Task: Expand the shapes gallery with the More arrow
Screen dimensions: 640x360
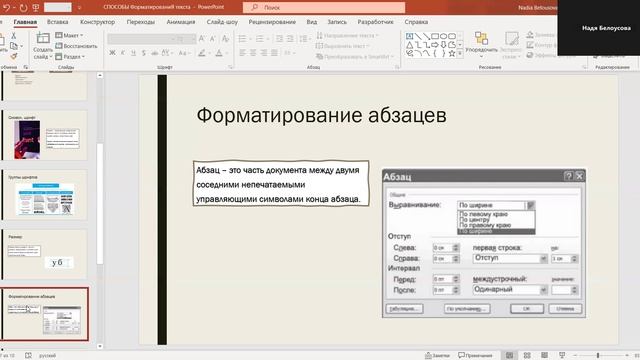Action: (460, 54)
